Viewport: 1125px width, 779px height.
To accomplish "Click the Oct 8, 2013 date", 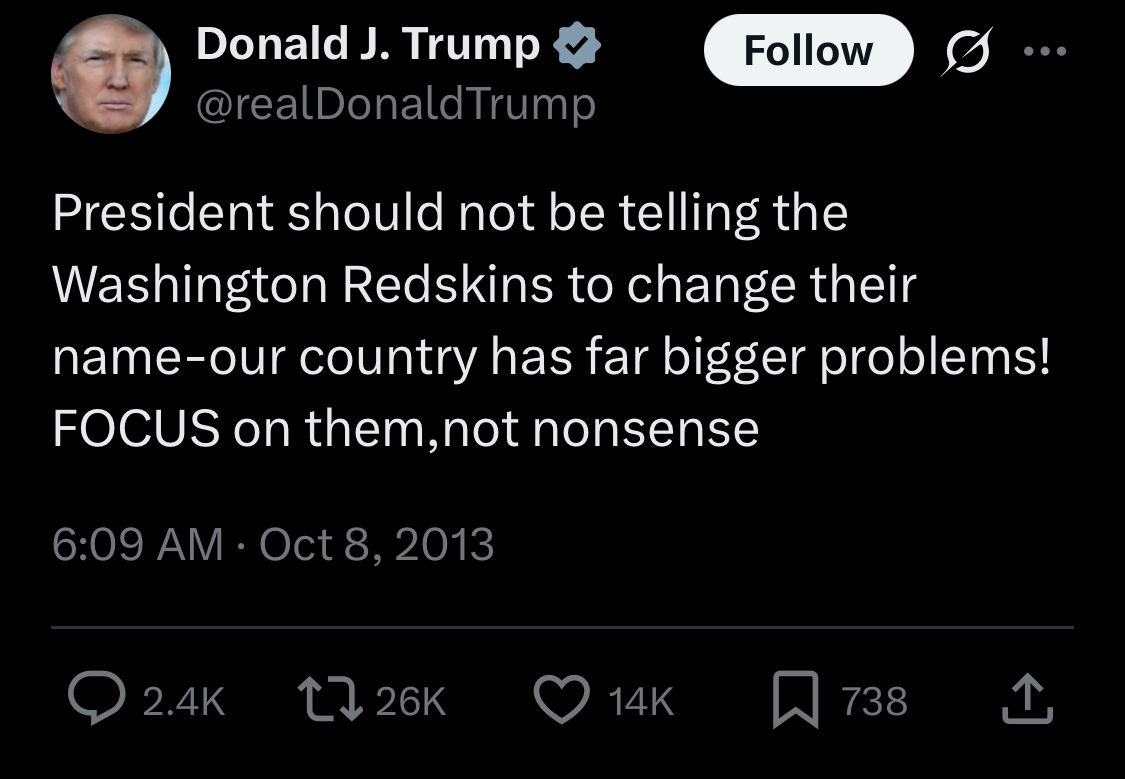I will coord(376,544).
